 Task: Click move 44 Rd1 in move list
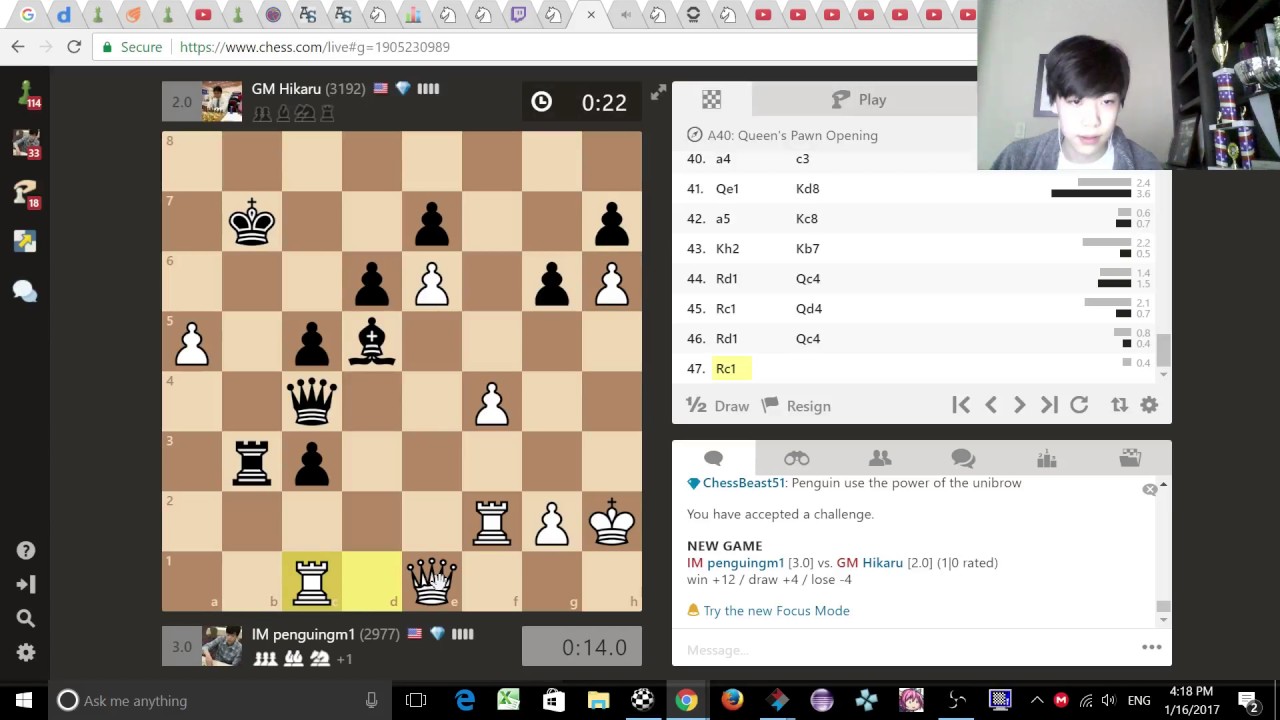(x=727, y=279)
